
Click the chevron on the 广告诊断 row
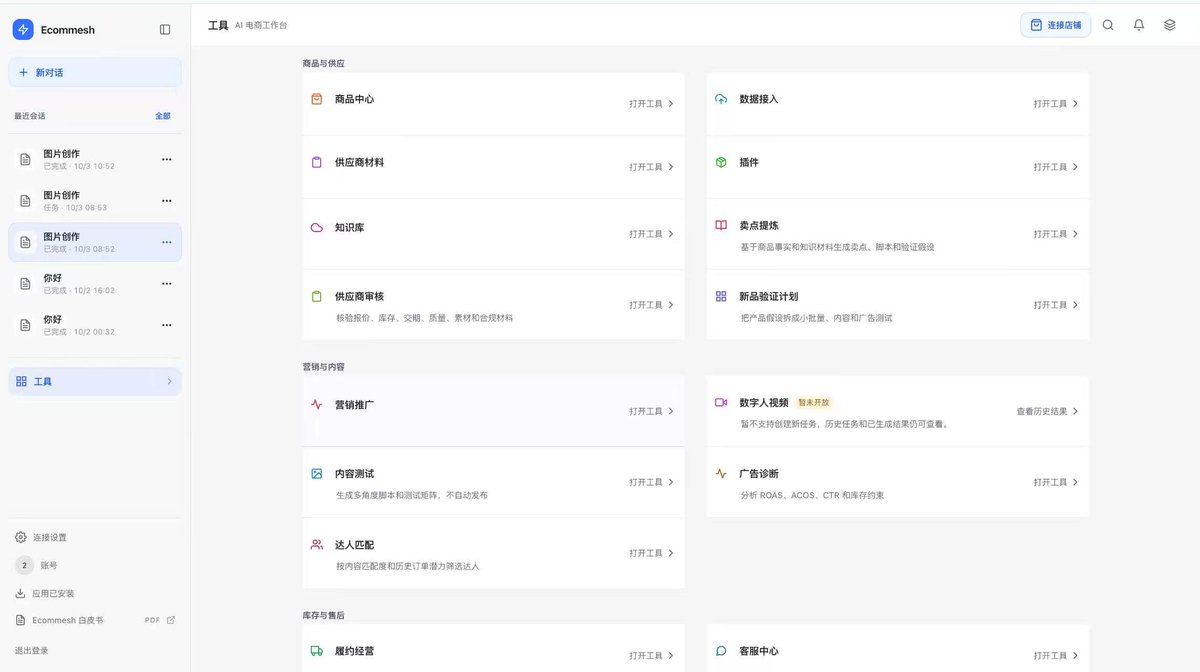(1075, 482)
